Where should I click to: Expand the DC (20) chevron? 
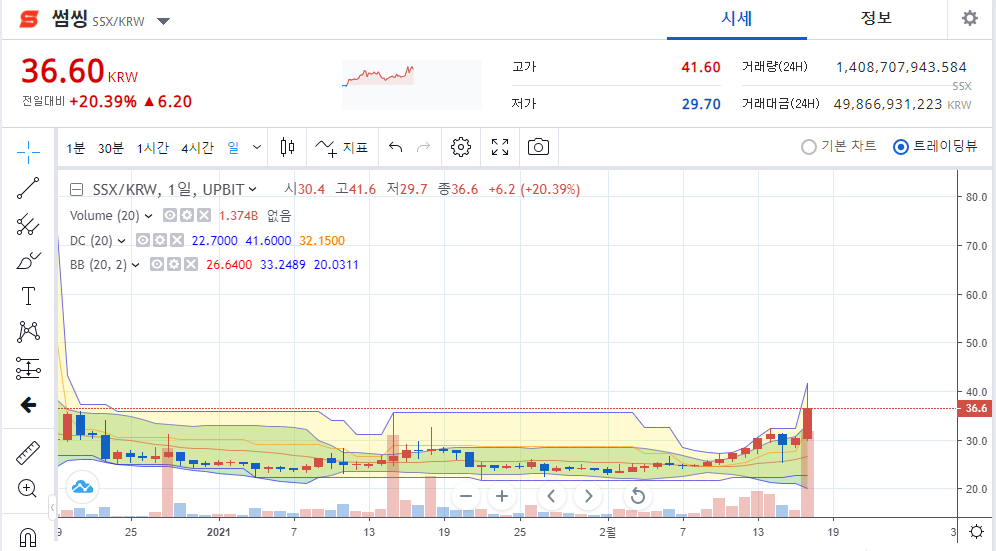coord(121,241)
